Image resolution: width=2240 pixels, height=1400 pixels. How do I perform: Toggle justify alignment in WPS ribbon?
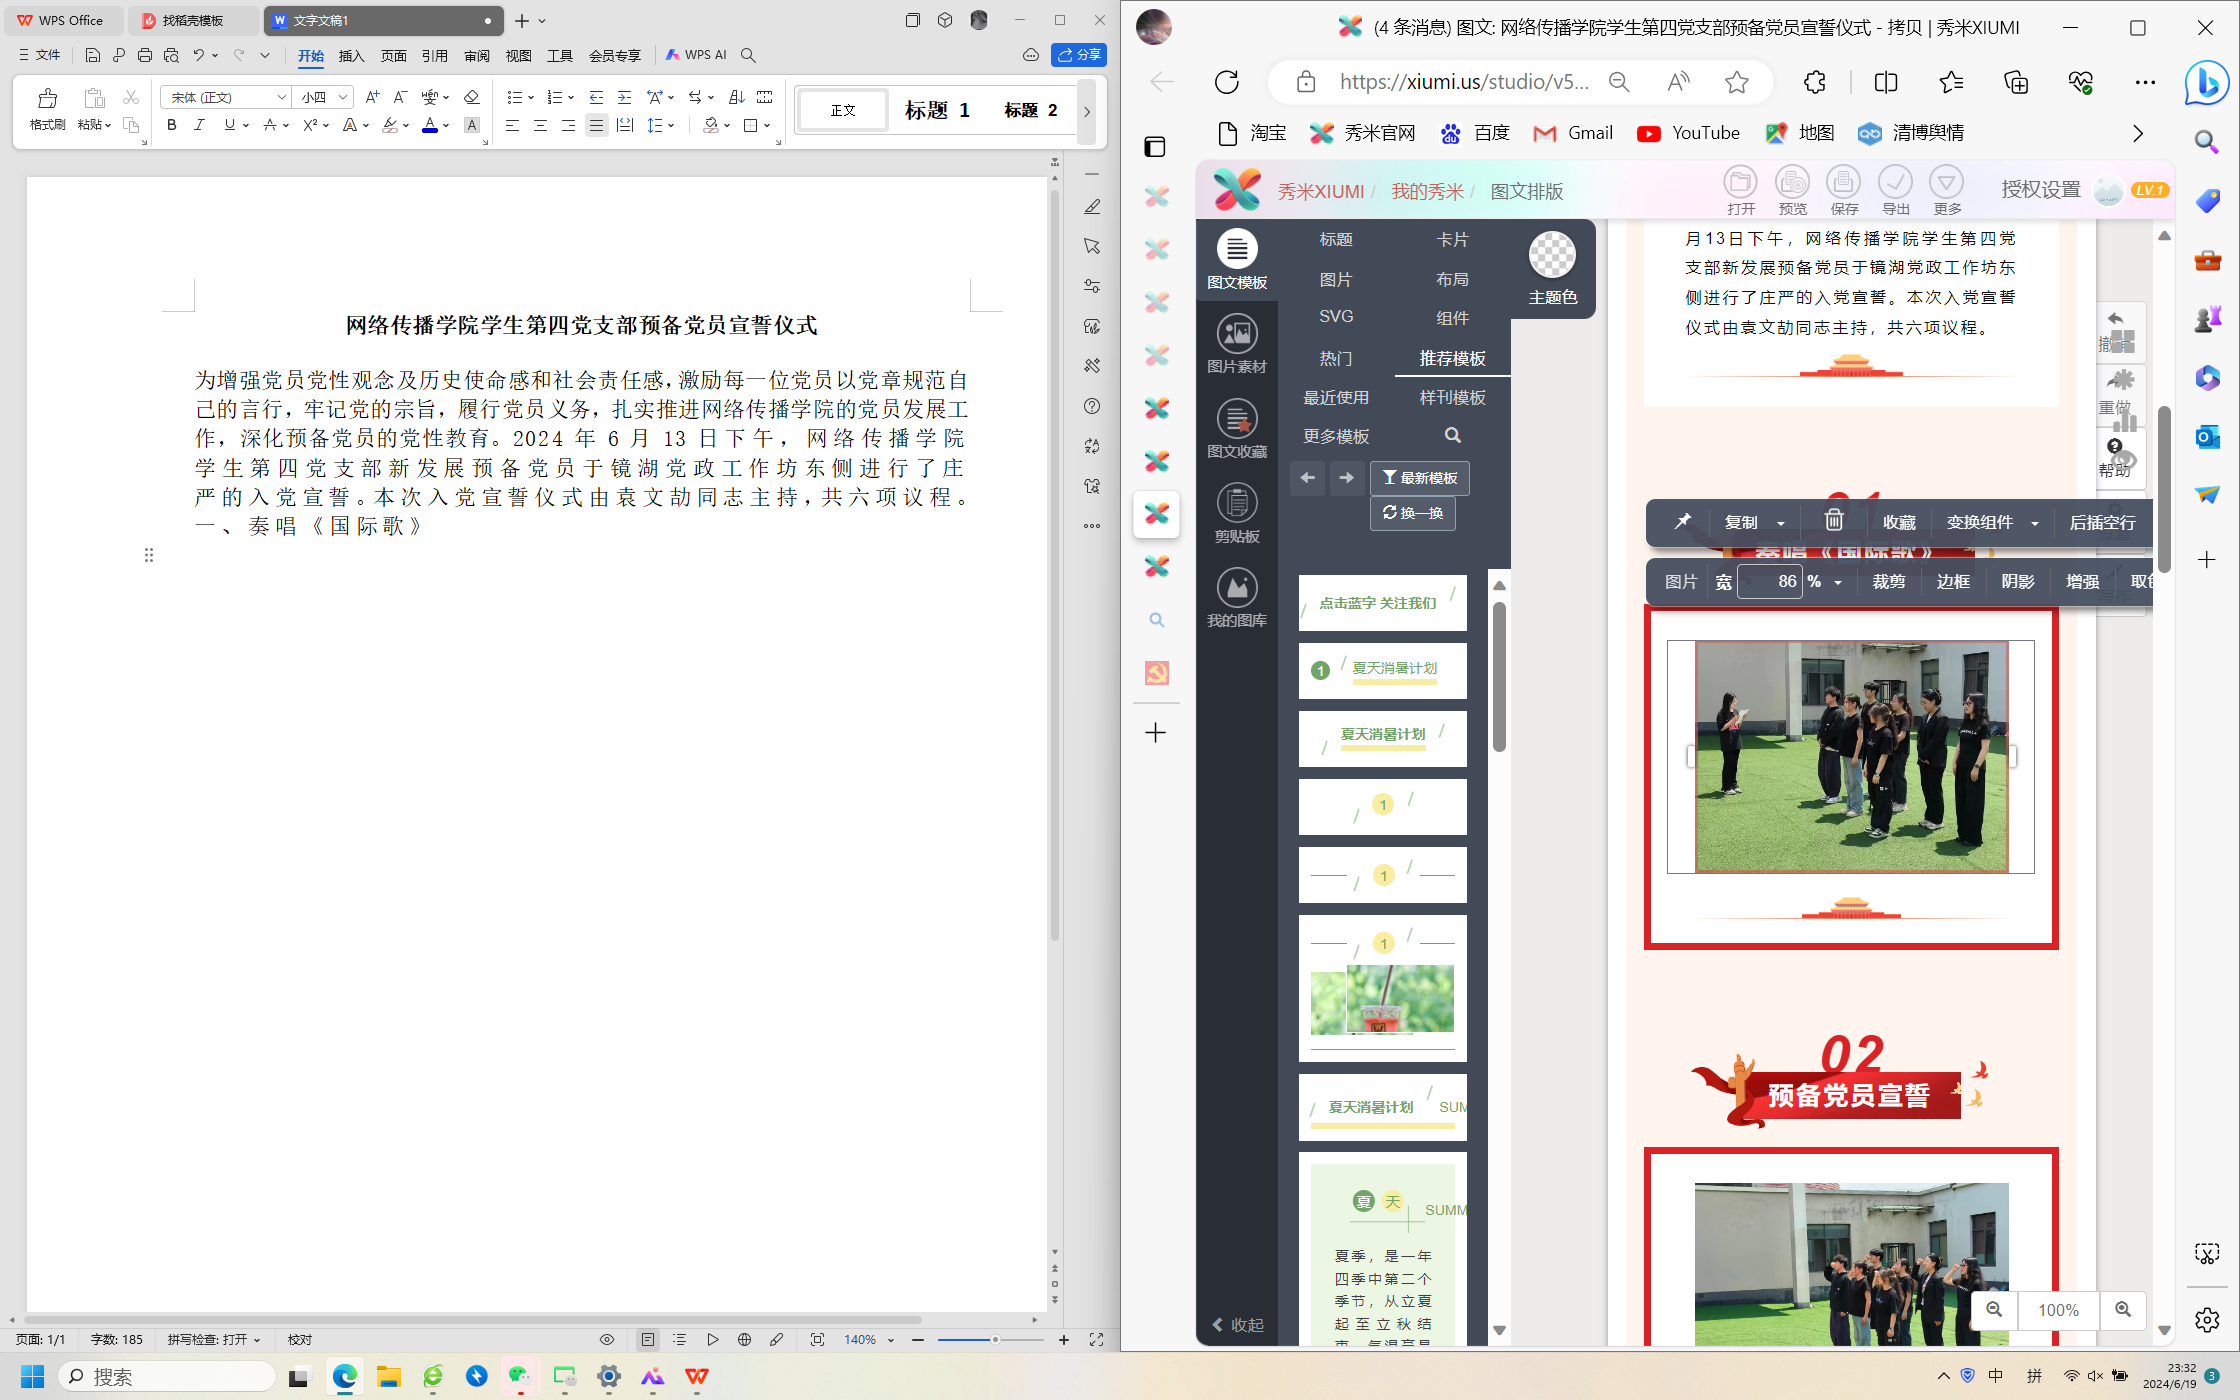596,125
